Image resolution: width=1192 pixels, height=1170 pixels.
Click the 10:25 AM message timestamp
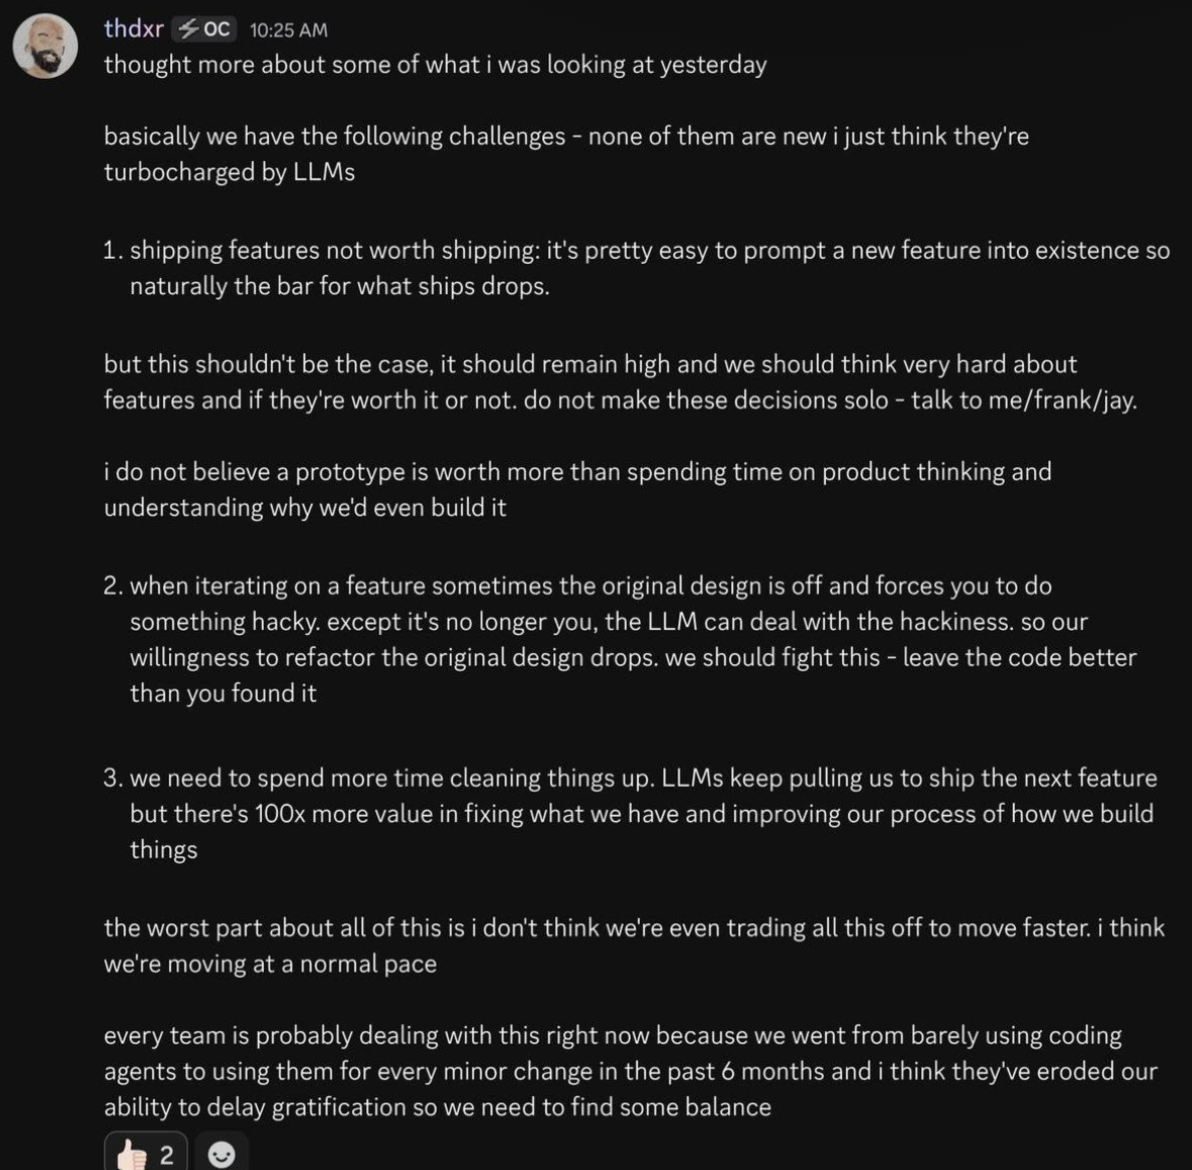point(287,30)
